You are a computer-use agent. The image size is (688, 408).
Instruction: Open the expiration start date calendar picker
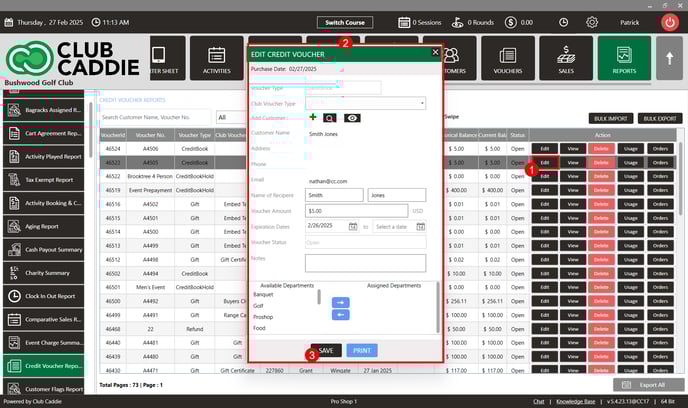(x=353, y=226)
